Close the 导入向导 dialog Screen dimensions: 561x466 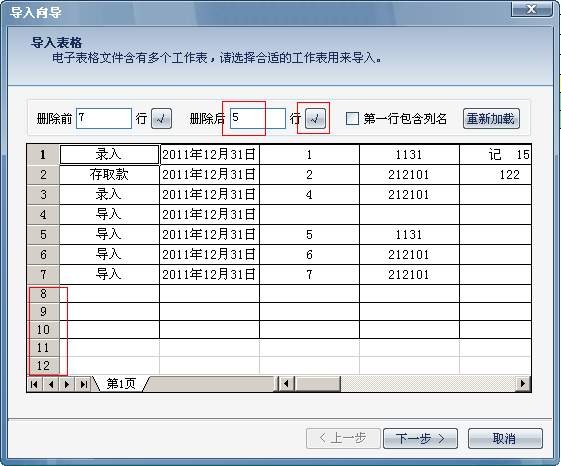coord(531,9)
